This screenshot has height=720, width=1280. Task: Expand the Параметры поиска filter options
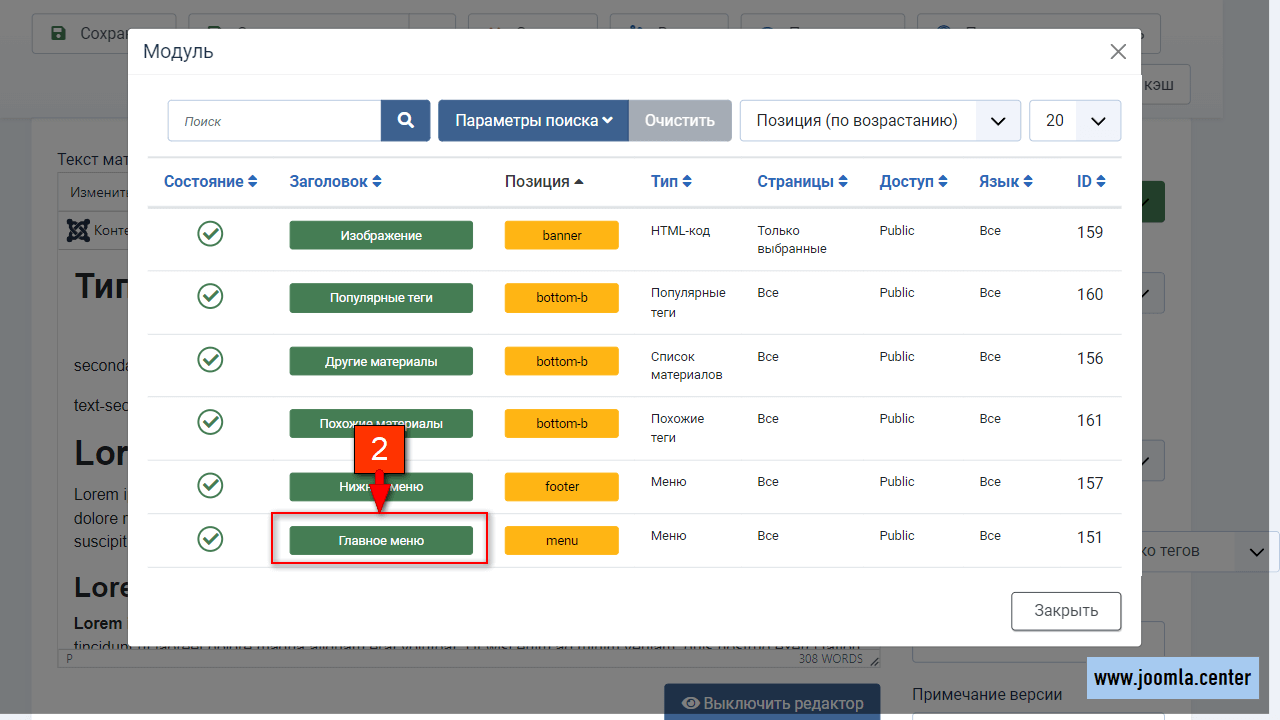[x=533, y=121]
